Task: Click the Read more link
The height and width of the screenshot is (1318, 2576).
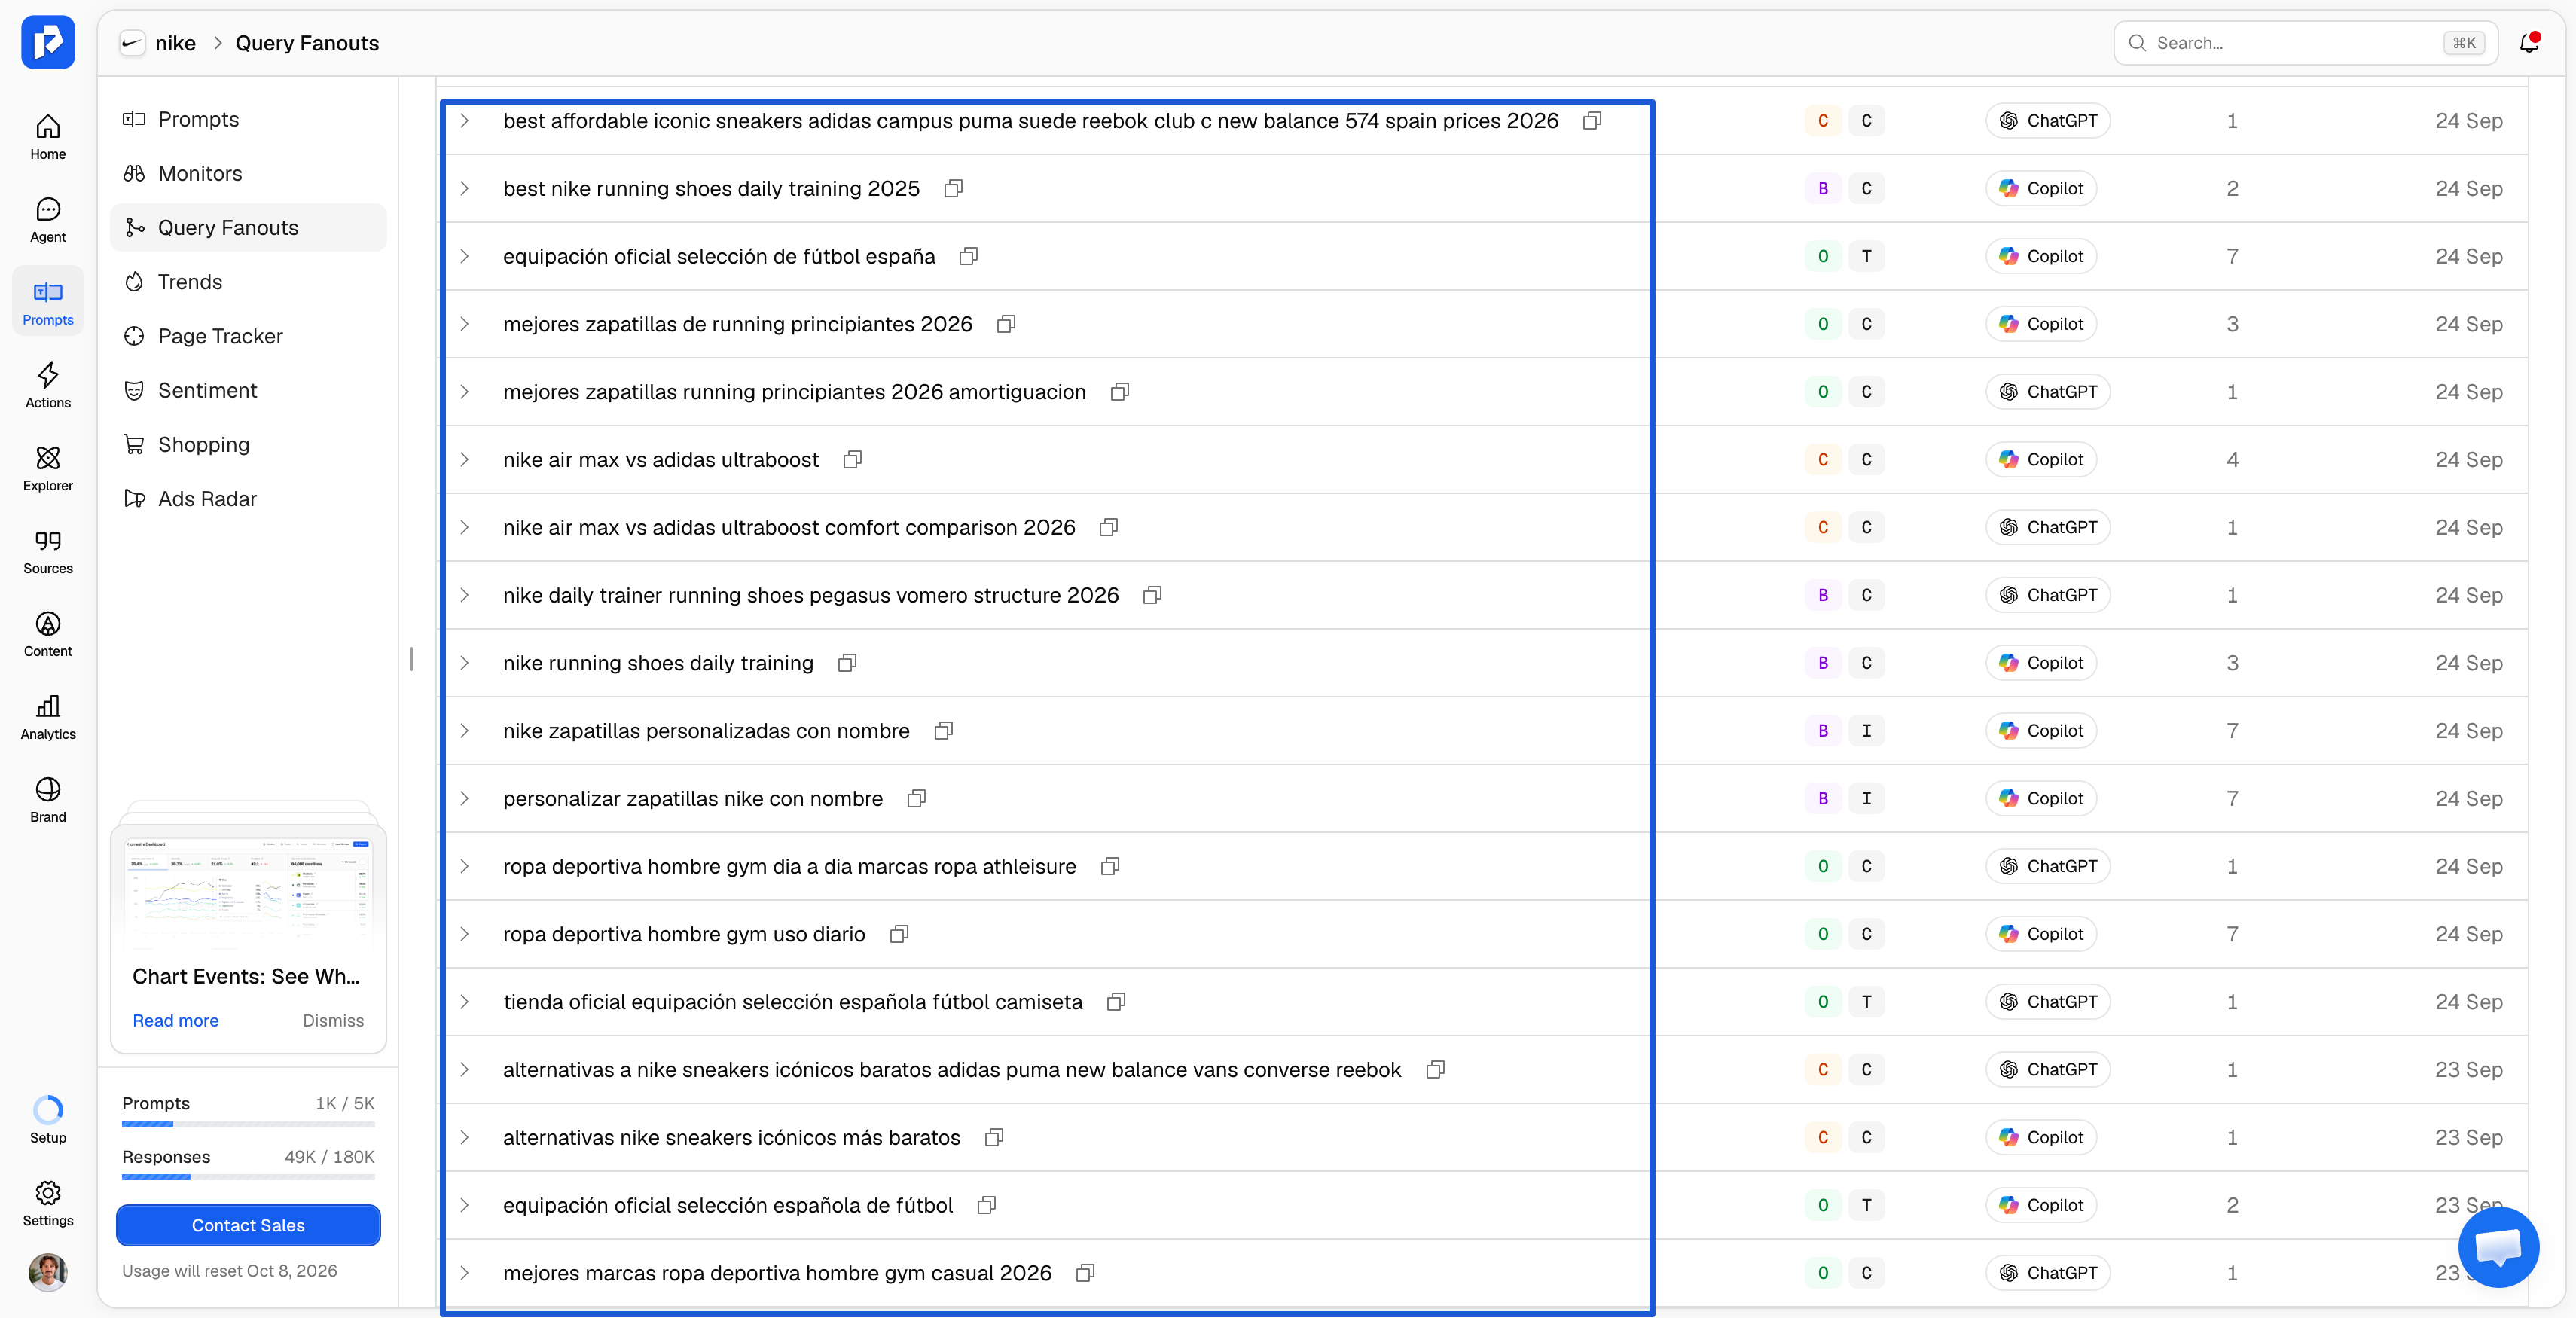Action: 175,1021
